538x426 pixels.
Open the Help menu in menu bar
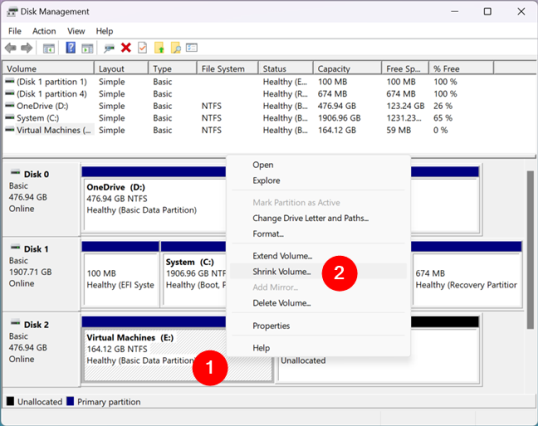click(x=104, y=31)
